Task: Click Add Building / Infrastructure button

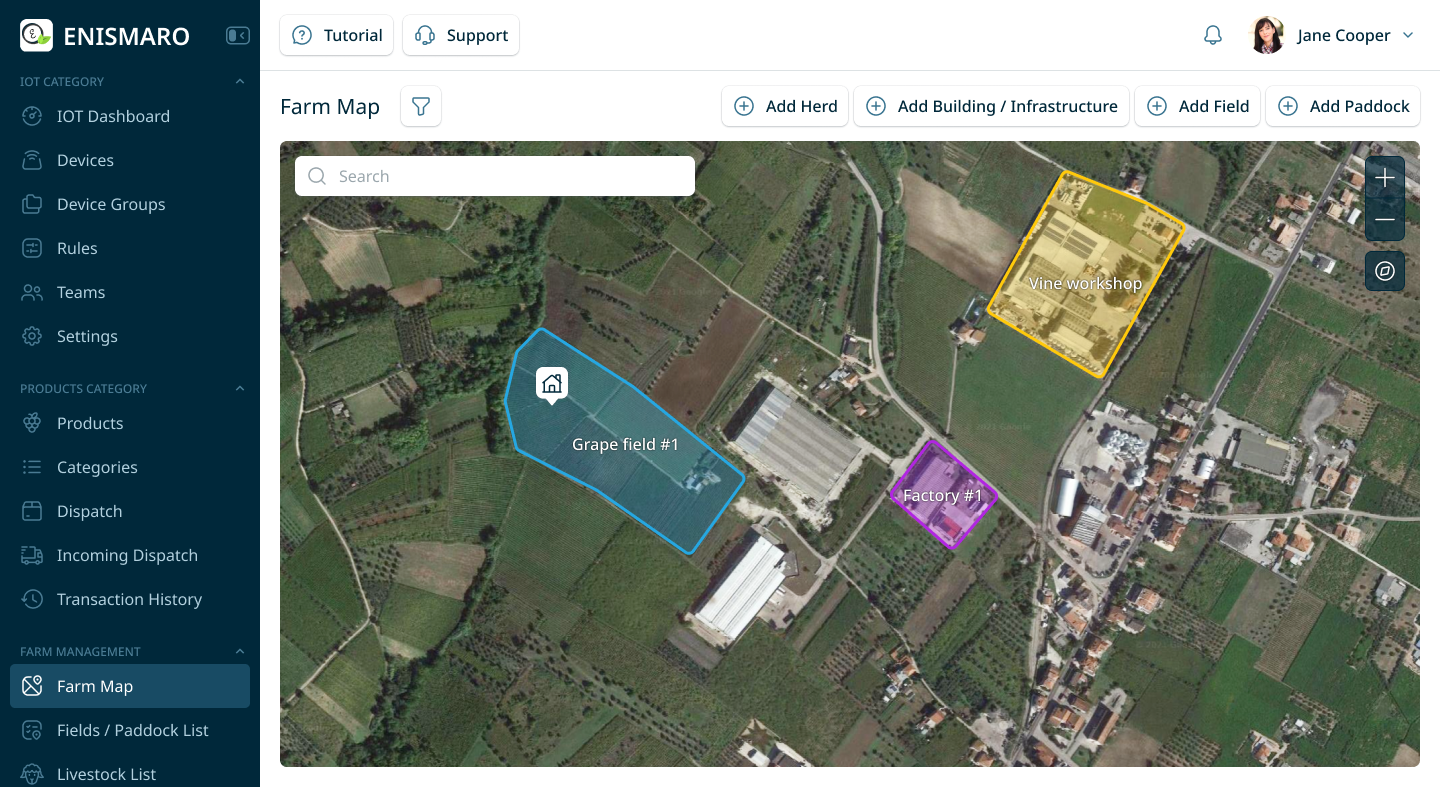Action: (x=991, y=106)
